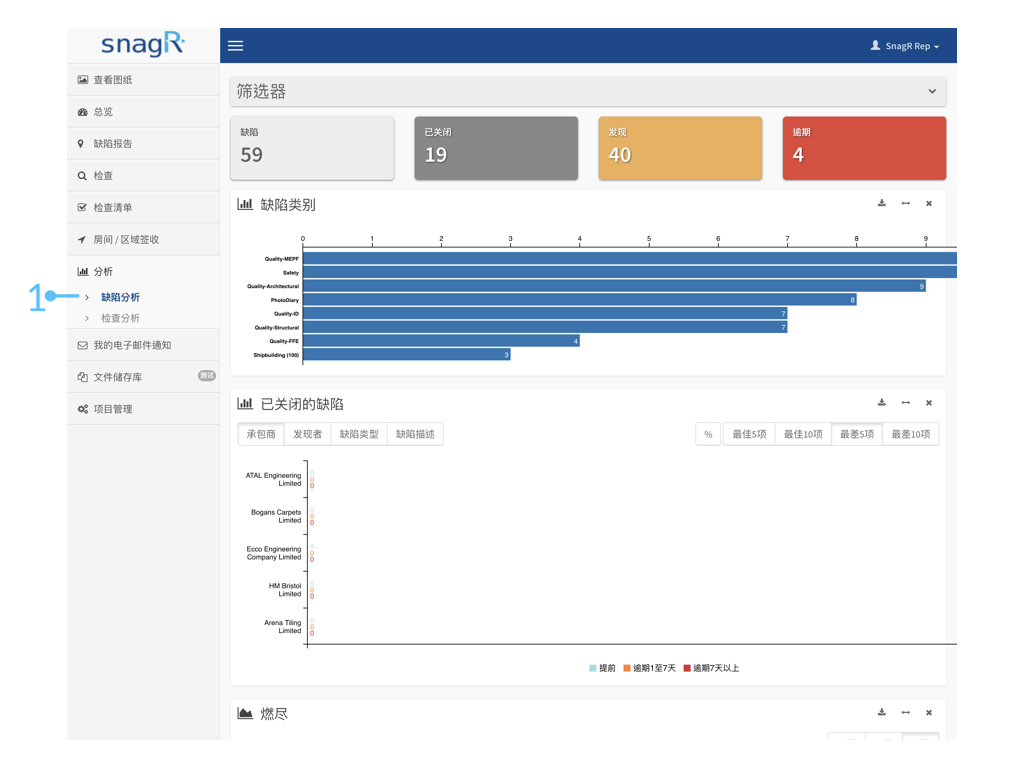This screenshot has width=1024, height=768.
Task: Select the 最佳10项 option
Action: tap(803, 434)
